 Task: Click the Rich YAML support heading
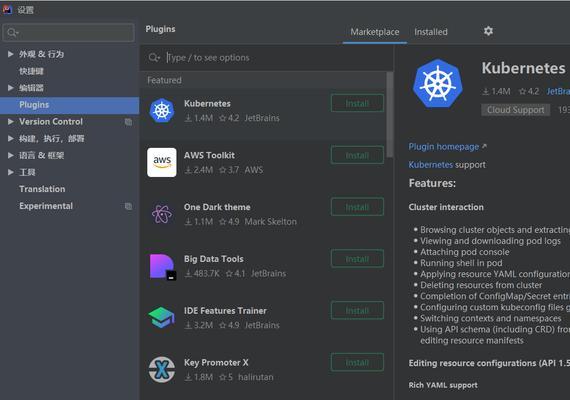point(443,385)
